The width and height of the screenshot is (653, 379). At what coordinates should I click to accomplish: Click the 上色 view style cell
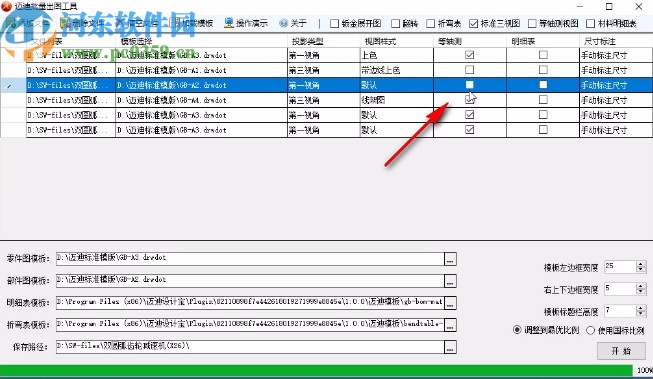point(396,55)
